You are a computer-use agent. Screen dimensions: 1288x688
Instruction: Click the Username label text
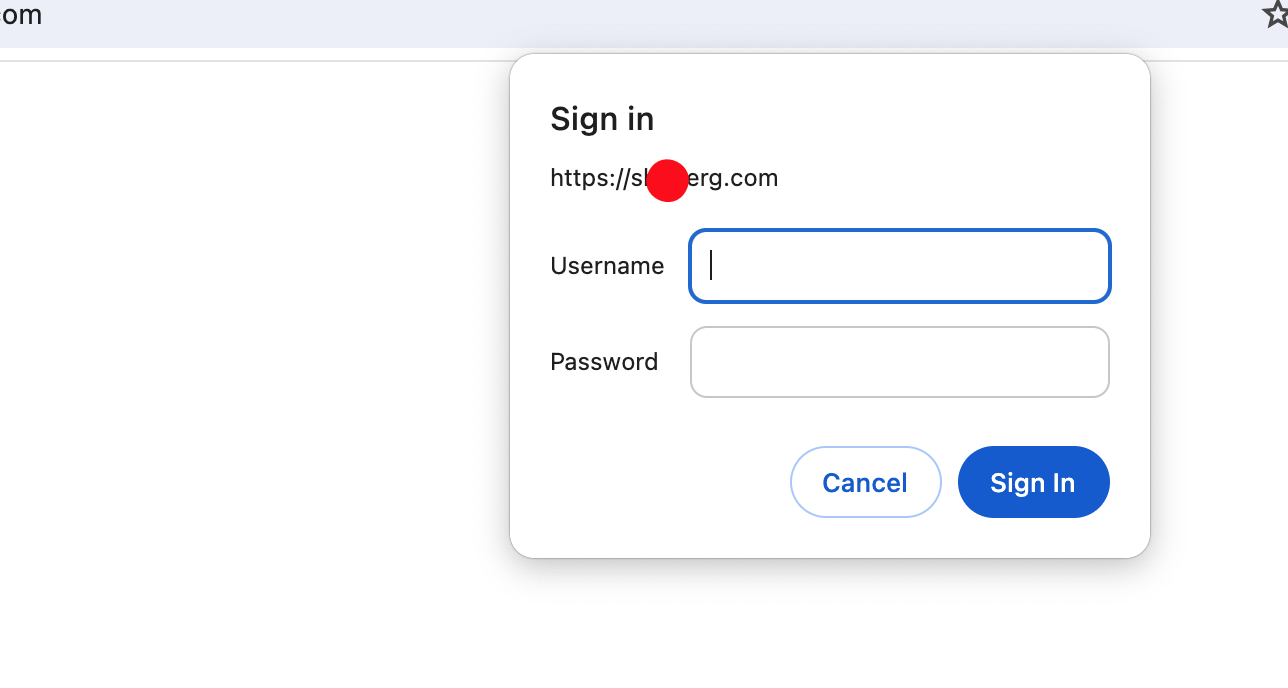tap(607, 266)
